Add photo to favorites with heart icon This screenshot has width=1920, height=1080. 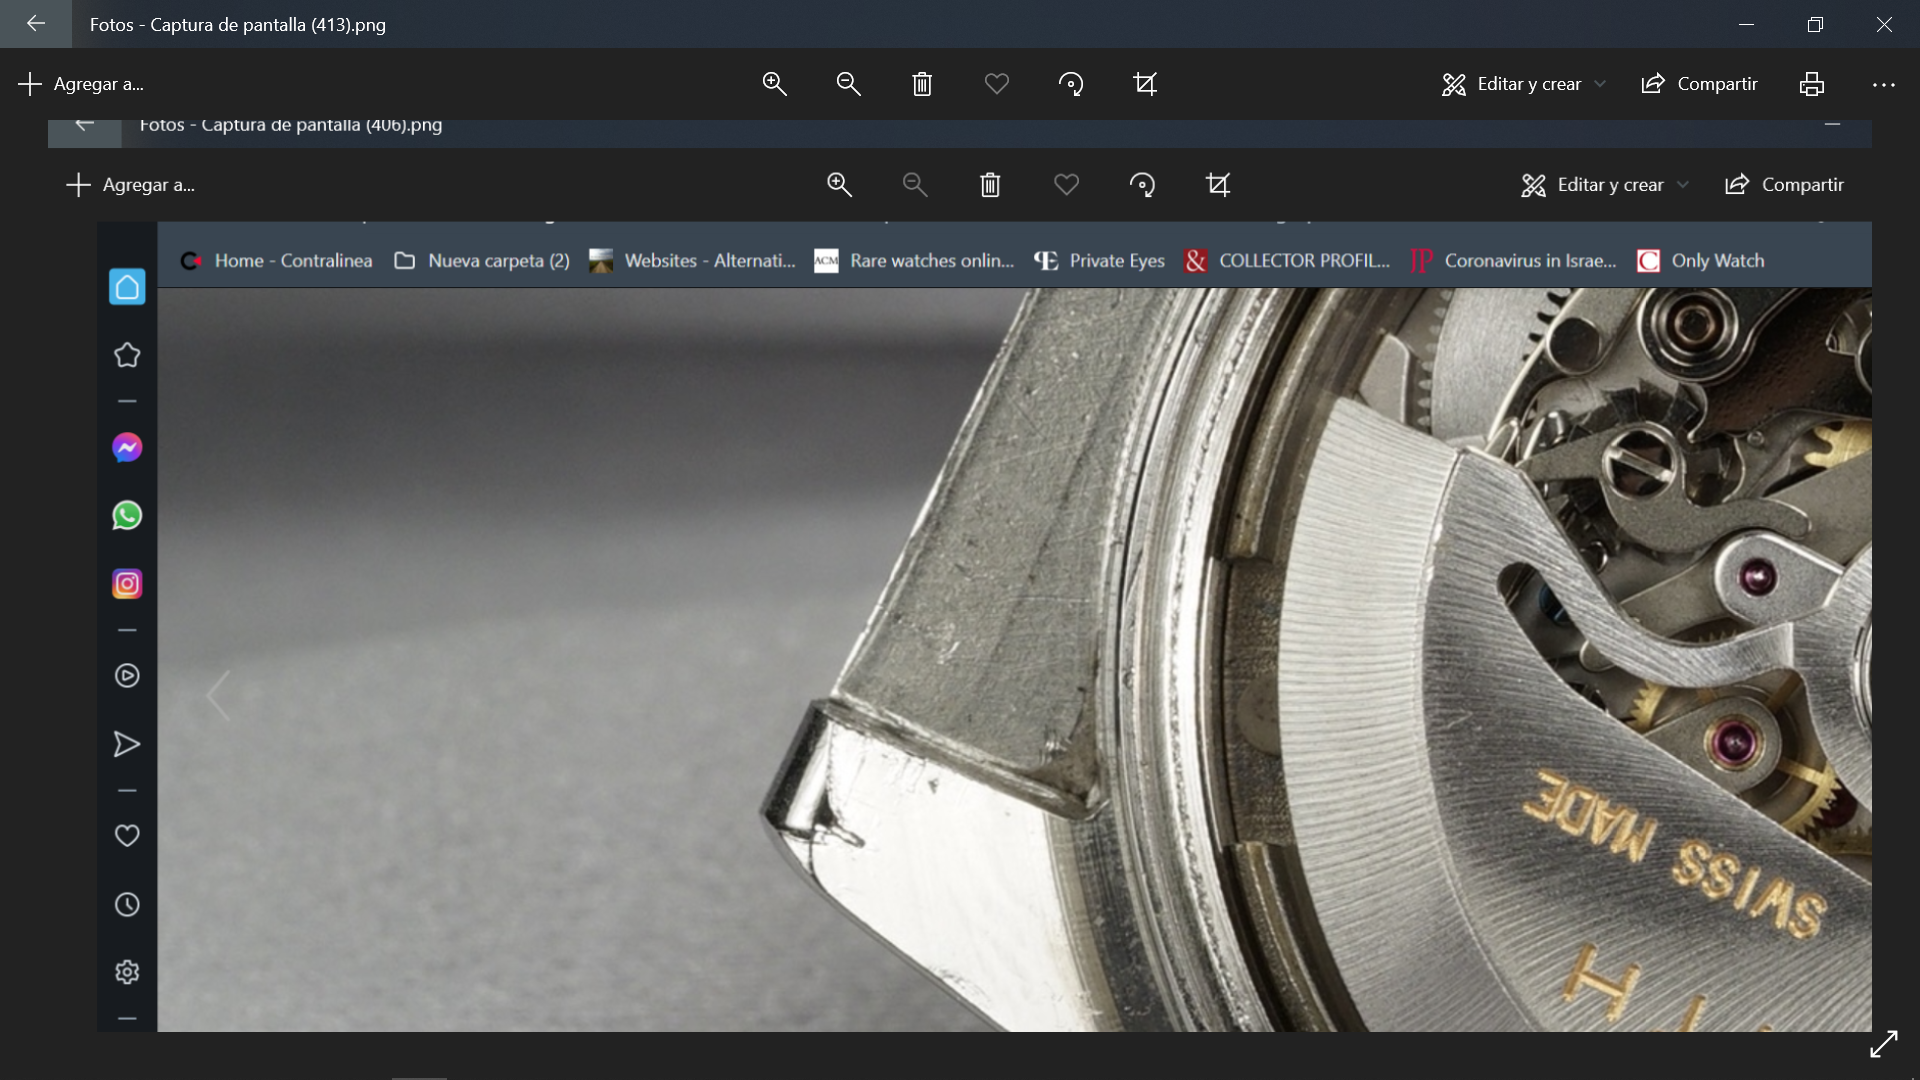click(x=996, y=84)
